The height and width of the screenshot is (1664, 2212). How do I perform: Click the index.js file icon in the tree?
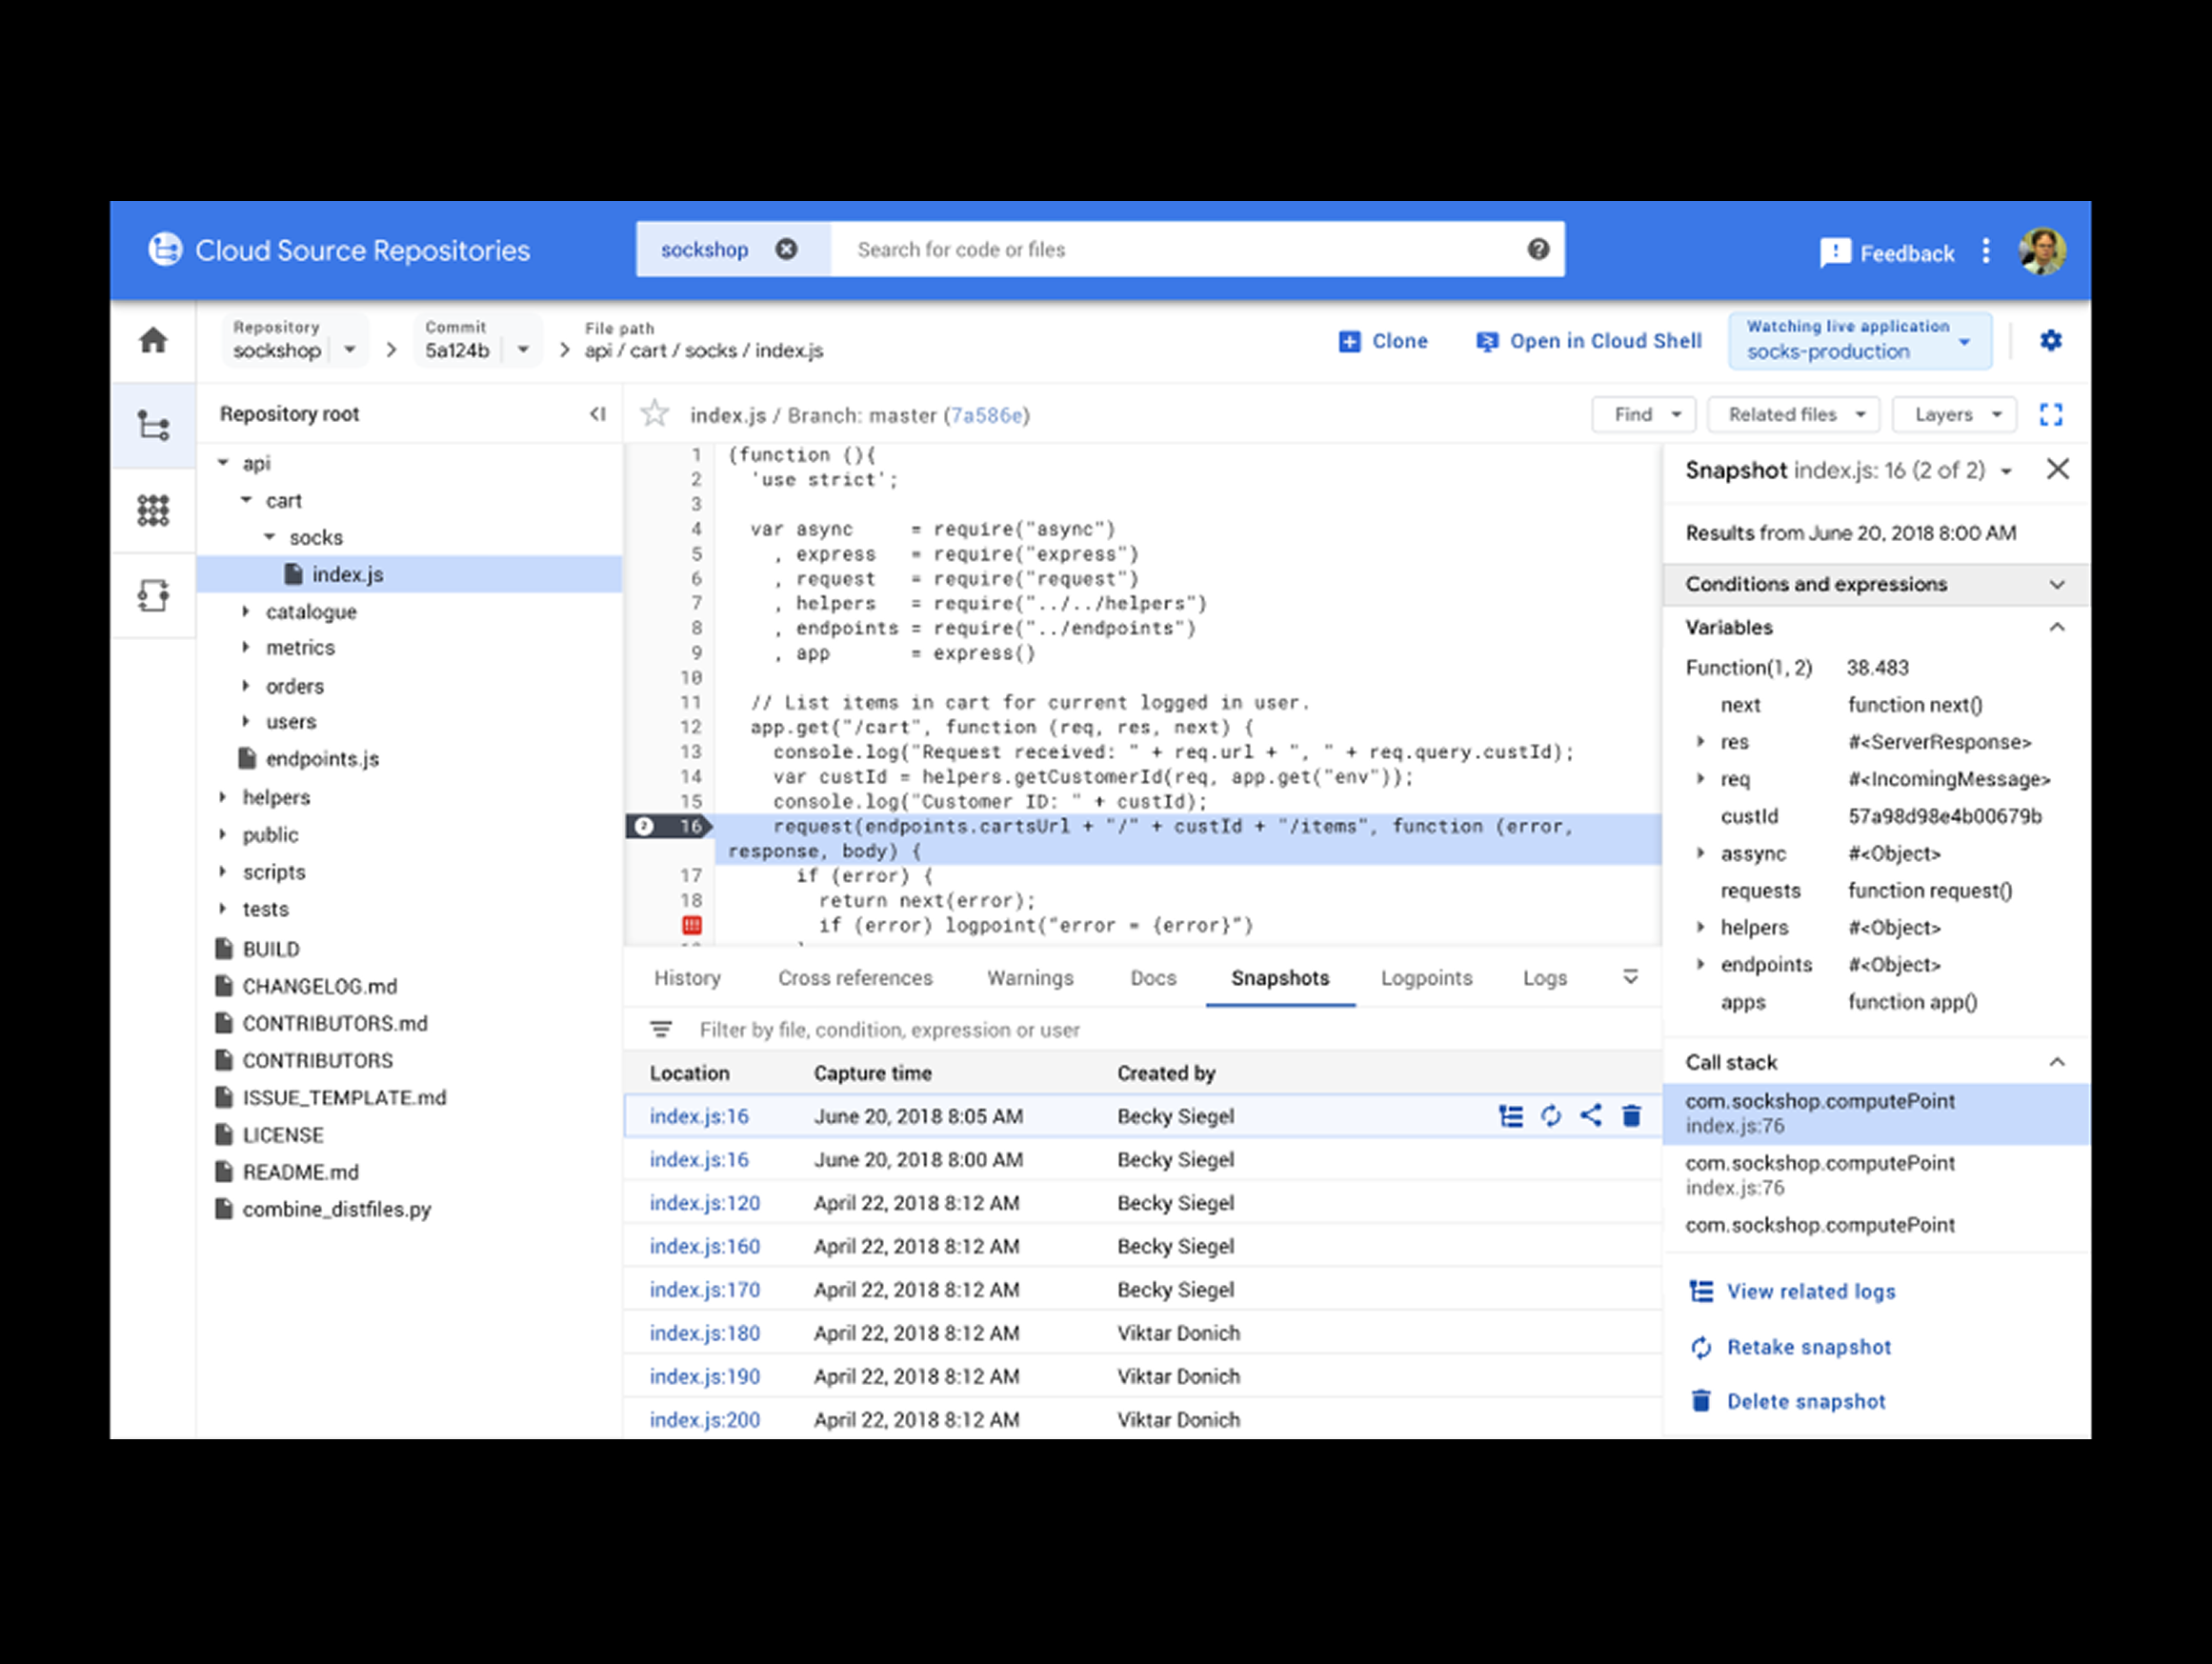[293, 574]
